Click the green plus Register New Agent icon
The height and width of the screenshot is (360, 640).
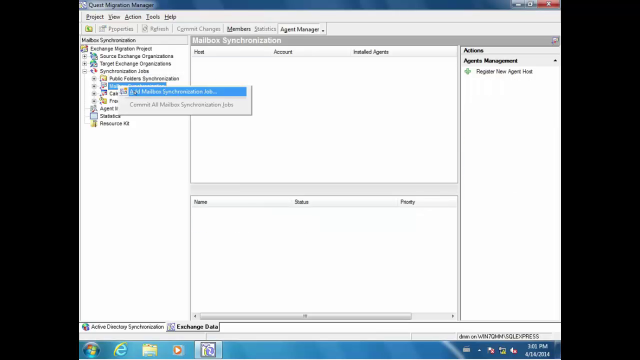(x=468, y=71)
